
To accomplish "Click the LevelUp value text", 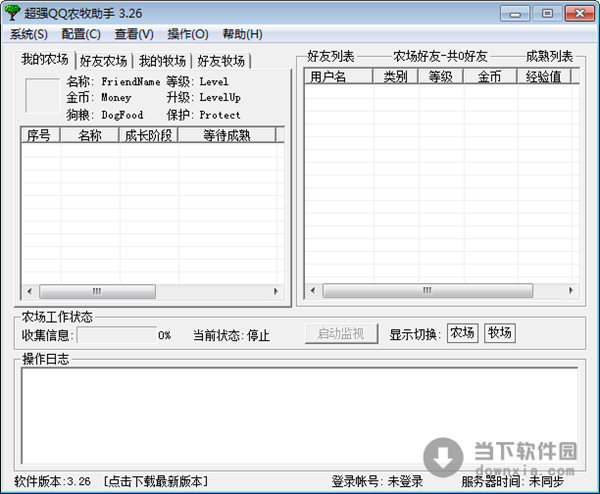I will point(220,98).
